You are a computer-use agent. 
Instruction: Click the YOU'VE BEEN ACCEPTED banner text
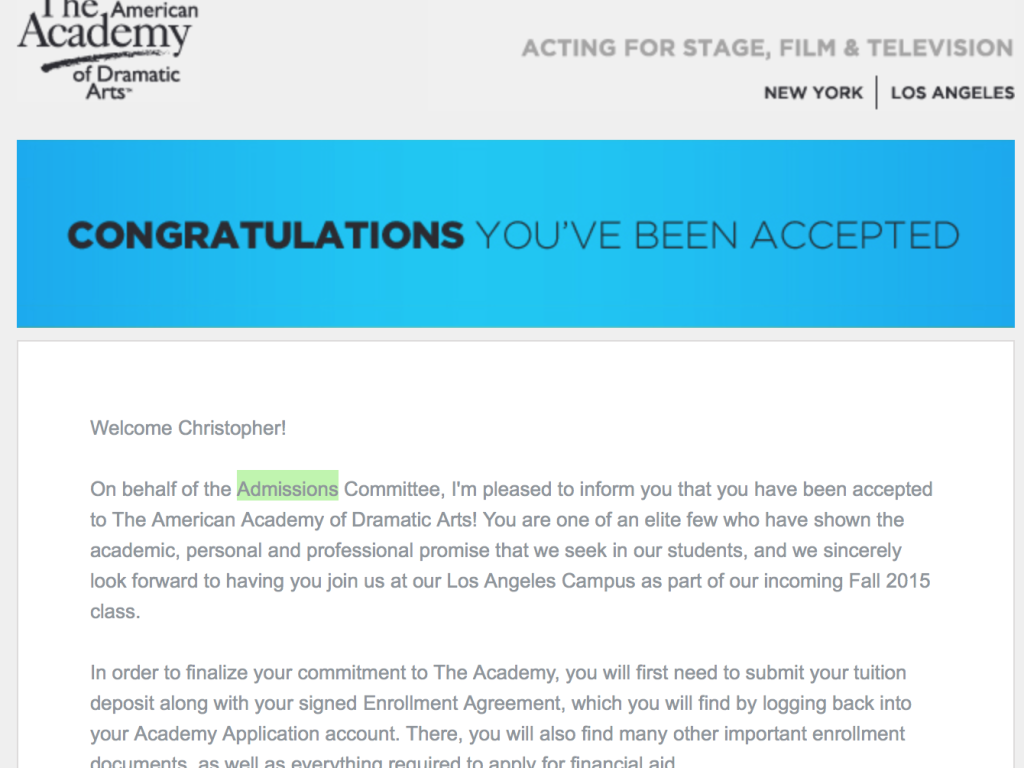(717, 235)
